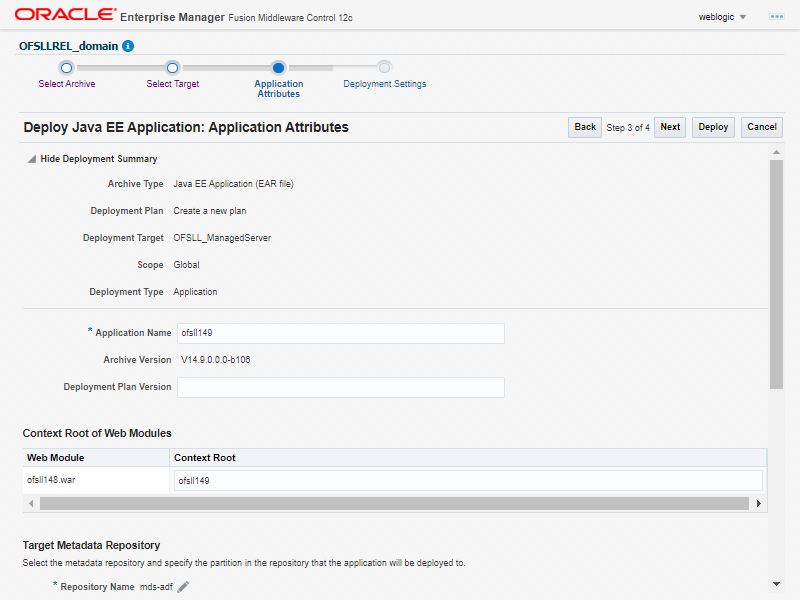The image size is (800, 600).
Task: Click the V14.9.0.0.0-b106 archive version text
Action: pos(216,360)
